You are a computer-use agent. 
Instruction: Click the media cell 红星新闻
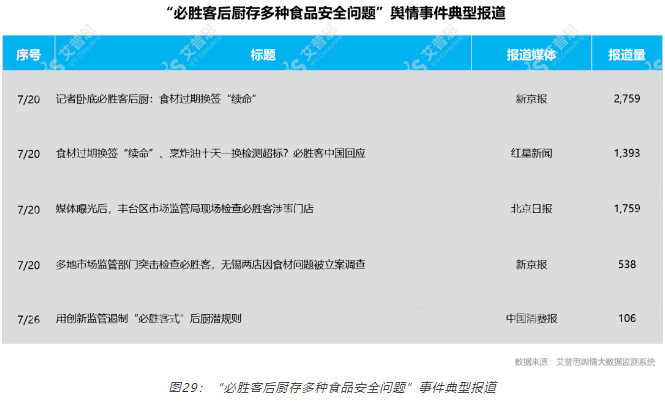531,153
